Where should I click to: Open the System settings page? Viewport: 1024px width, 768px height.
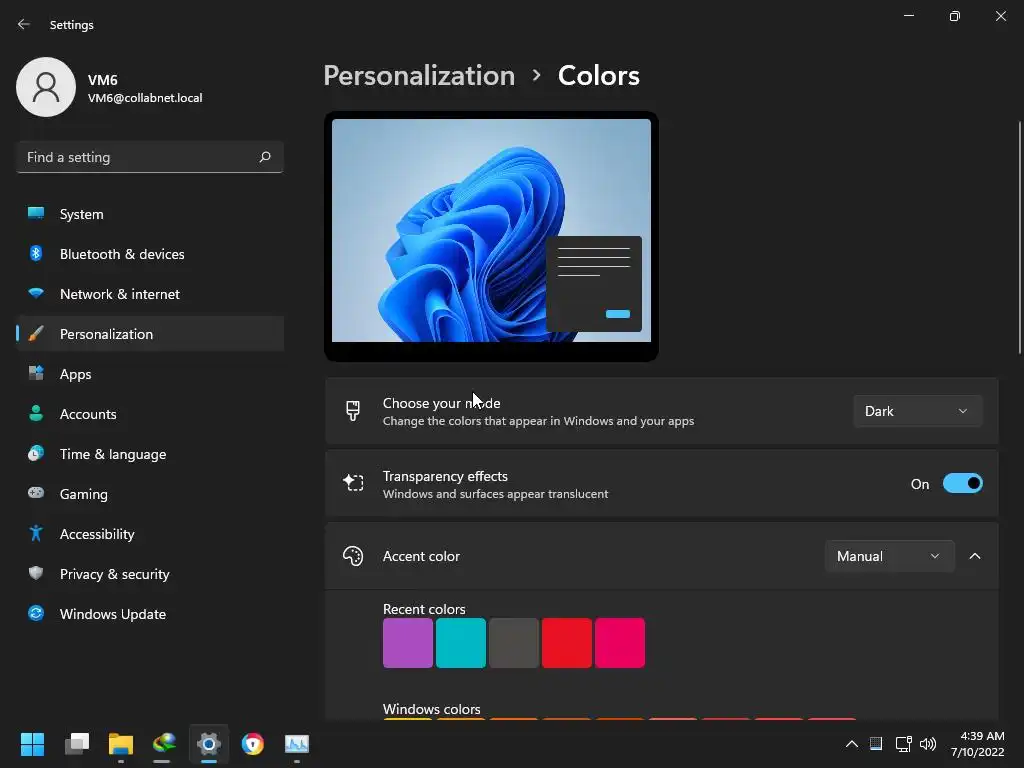150,214
